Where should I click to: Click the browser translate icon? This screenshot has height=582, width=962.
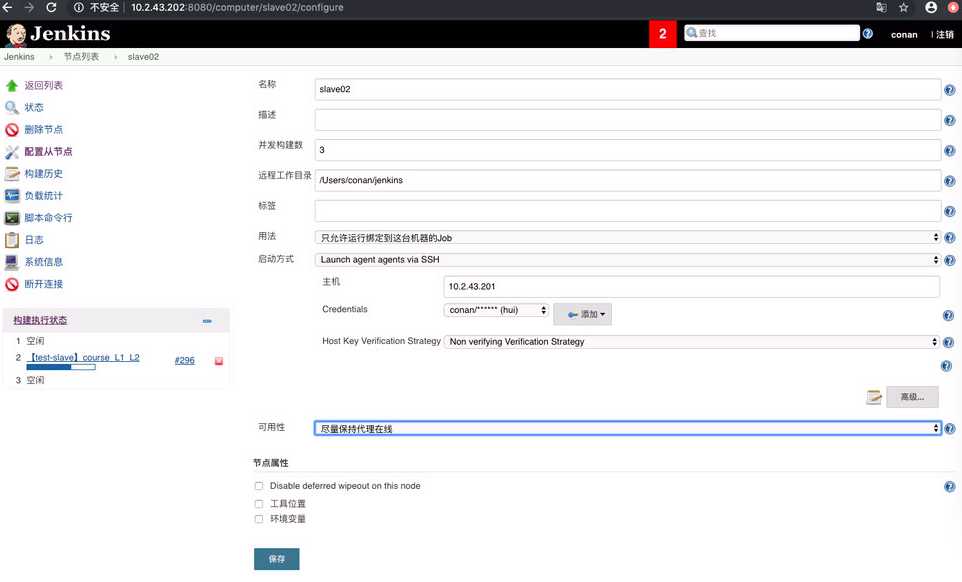(881, 7)
